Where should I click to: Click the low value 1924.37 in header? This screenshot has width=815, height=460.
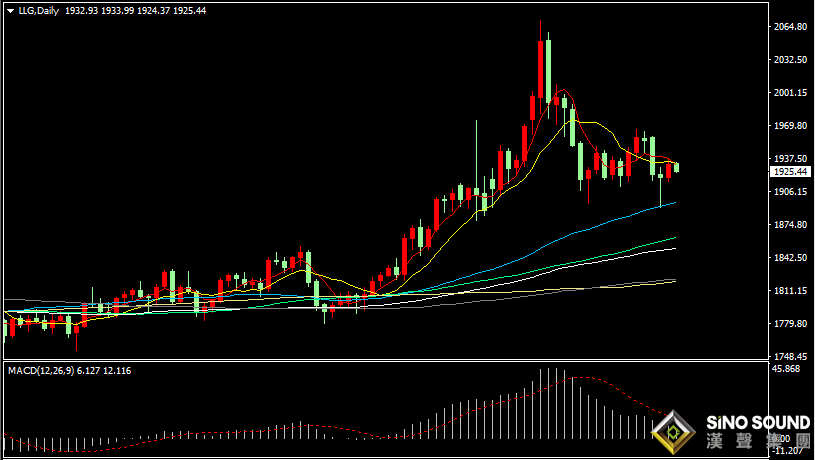pos(153,10)
